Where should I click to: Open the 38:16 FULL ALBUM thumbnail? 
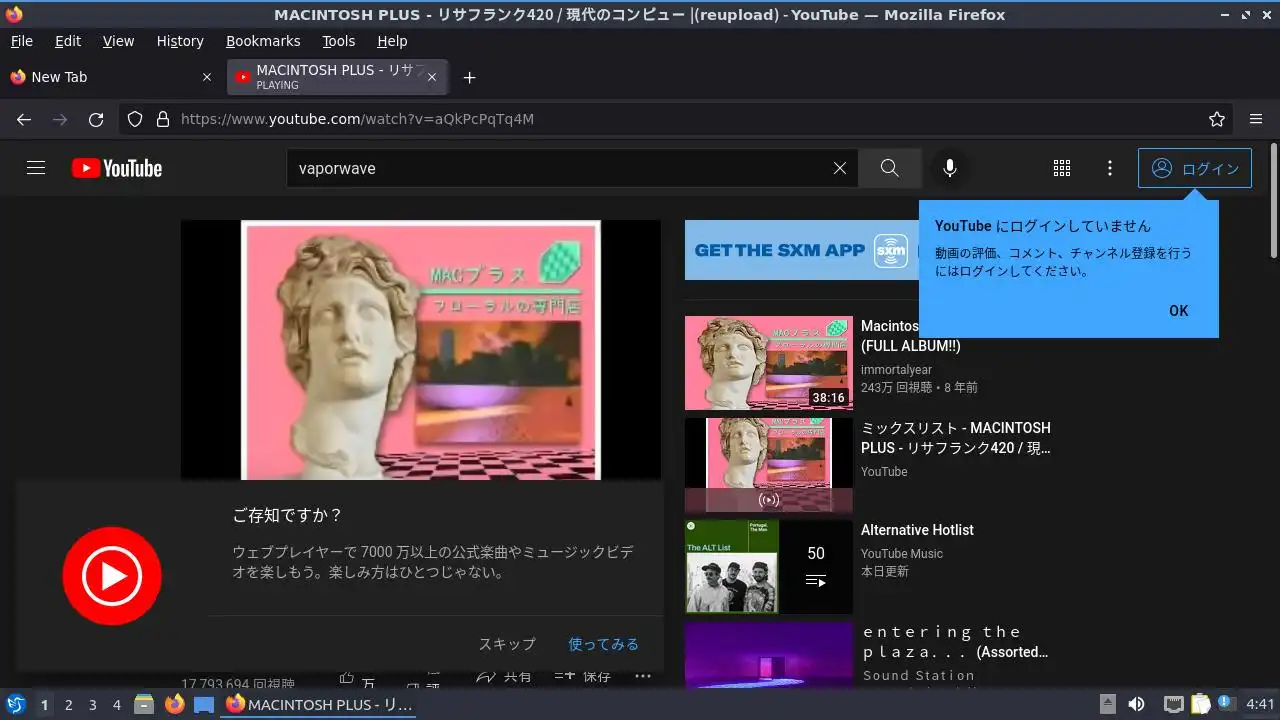click(769, 363)
